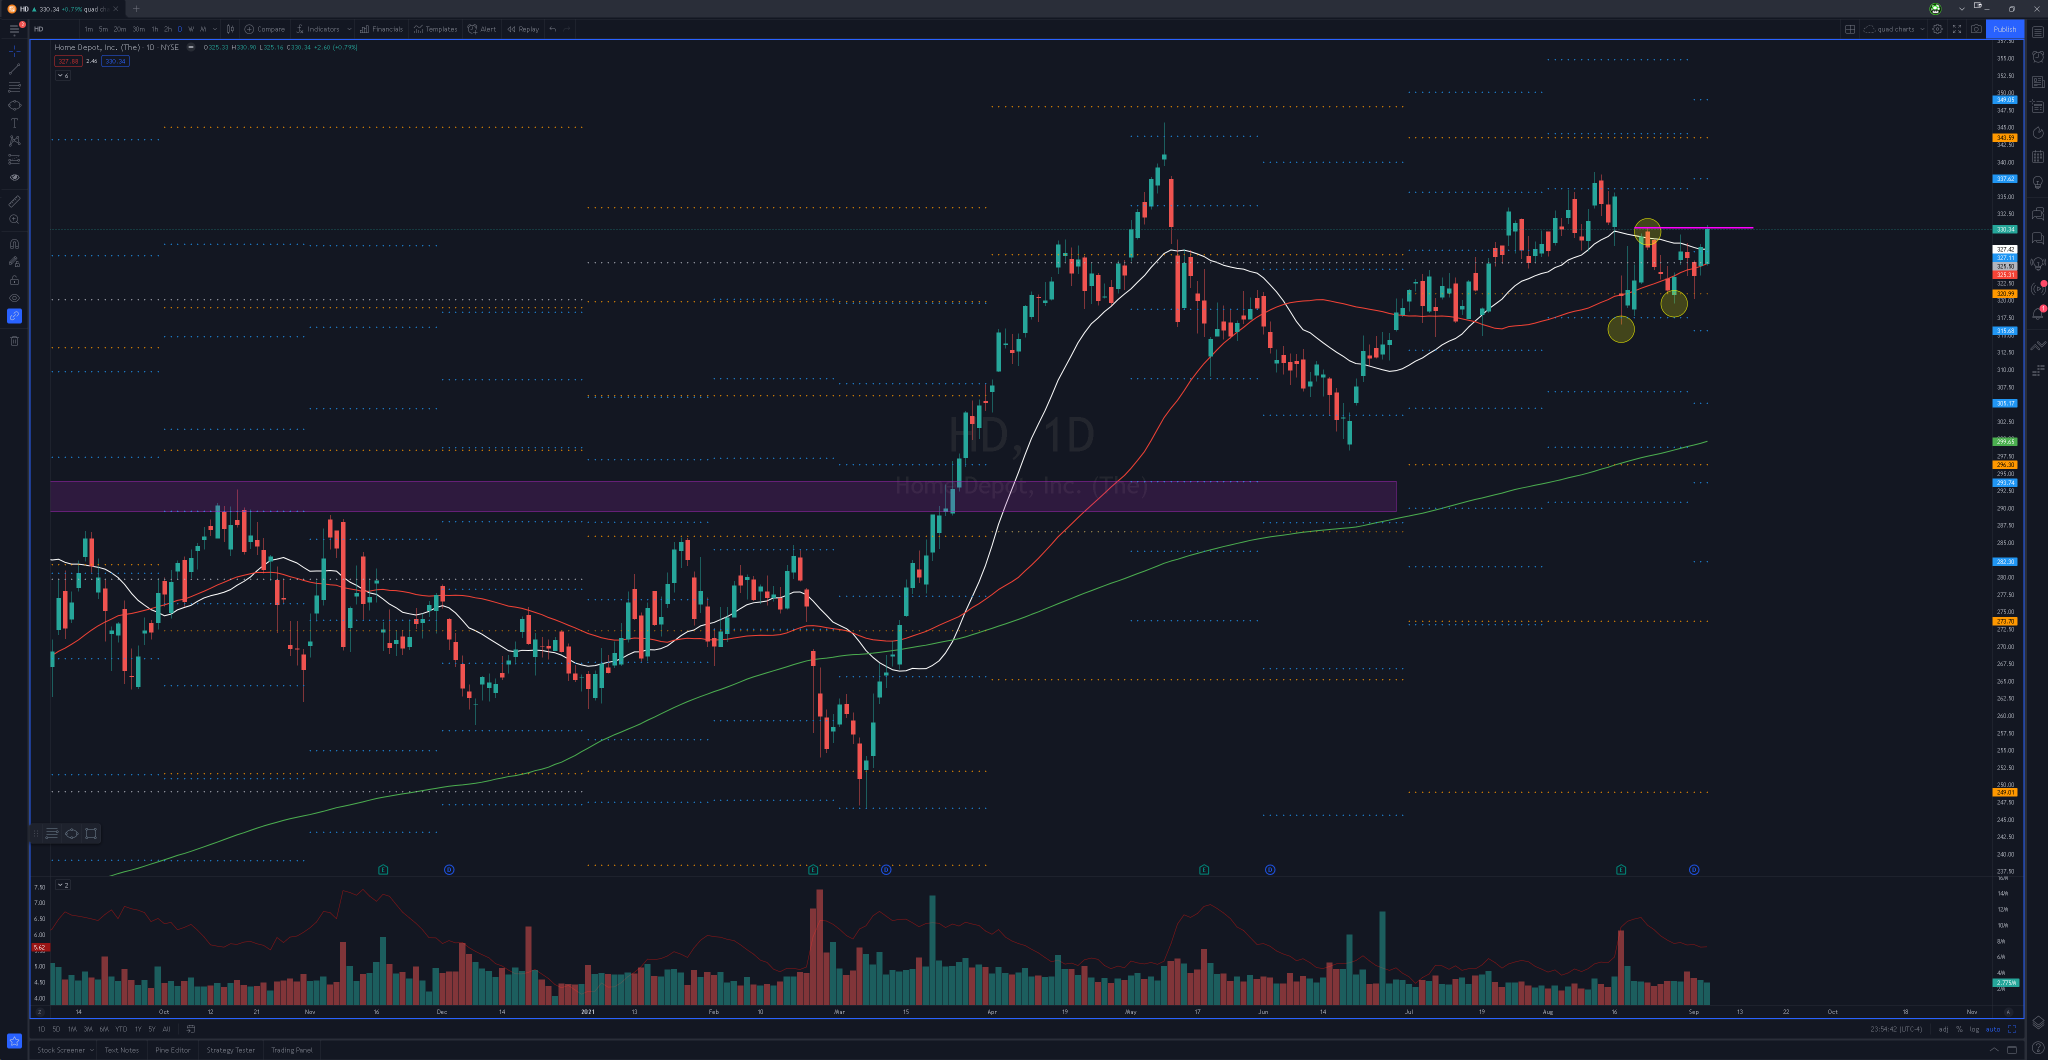
Task: Open the Compare symbol button
Action: tap(265, 29)
